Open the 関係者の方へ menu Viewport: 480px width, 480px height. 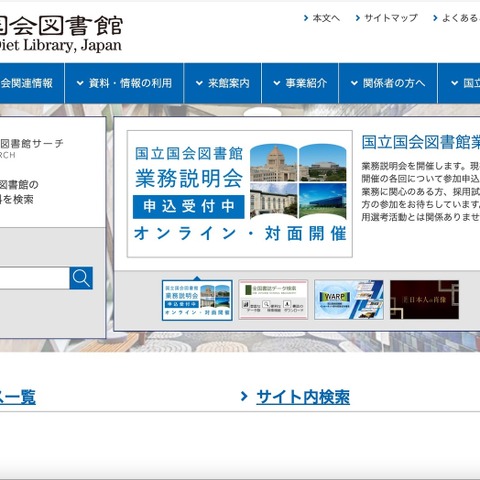tap(388, 83)
